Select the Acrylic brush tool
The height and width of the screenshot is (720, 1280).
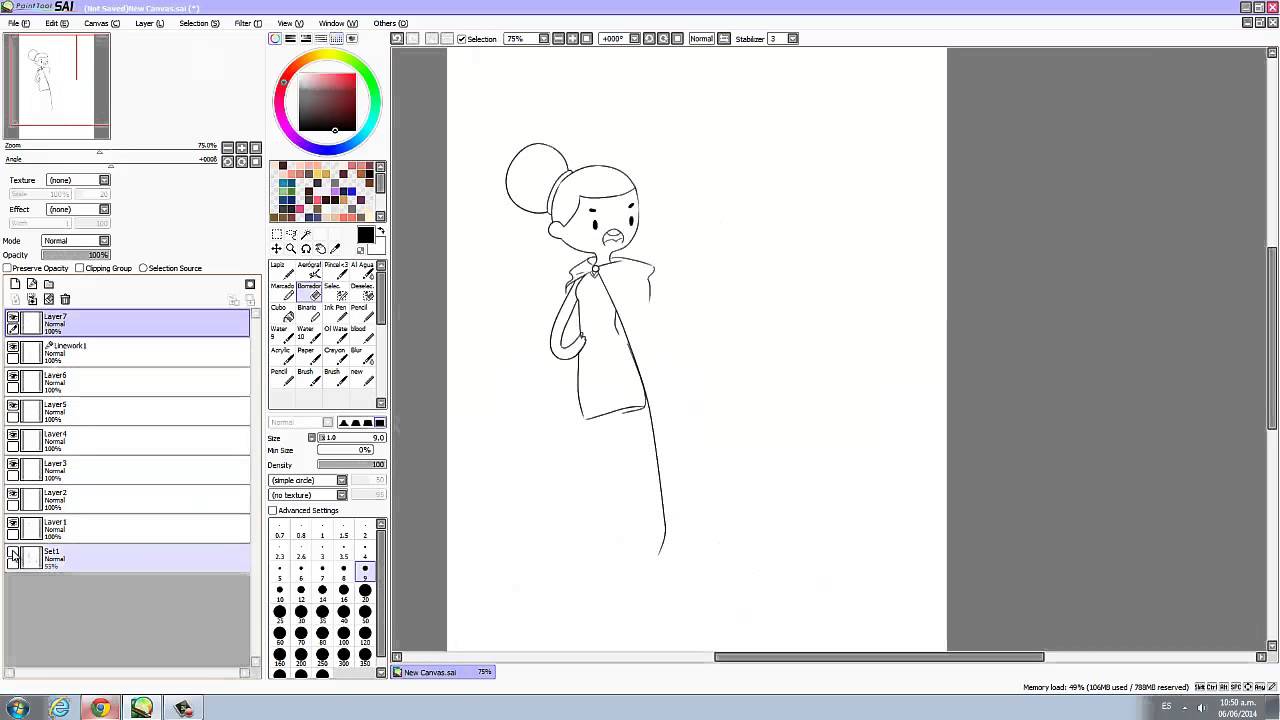click(282, 356)
